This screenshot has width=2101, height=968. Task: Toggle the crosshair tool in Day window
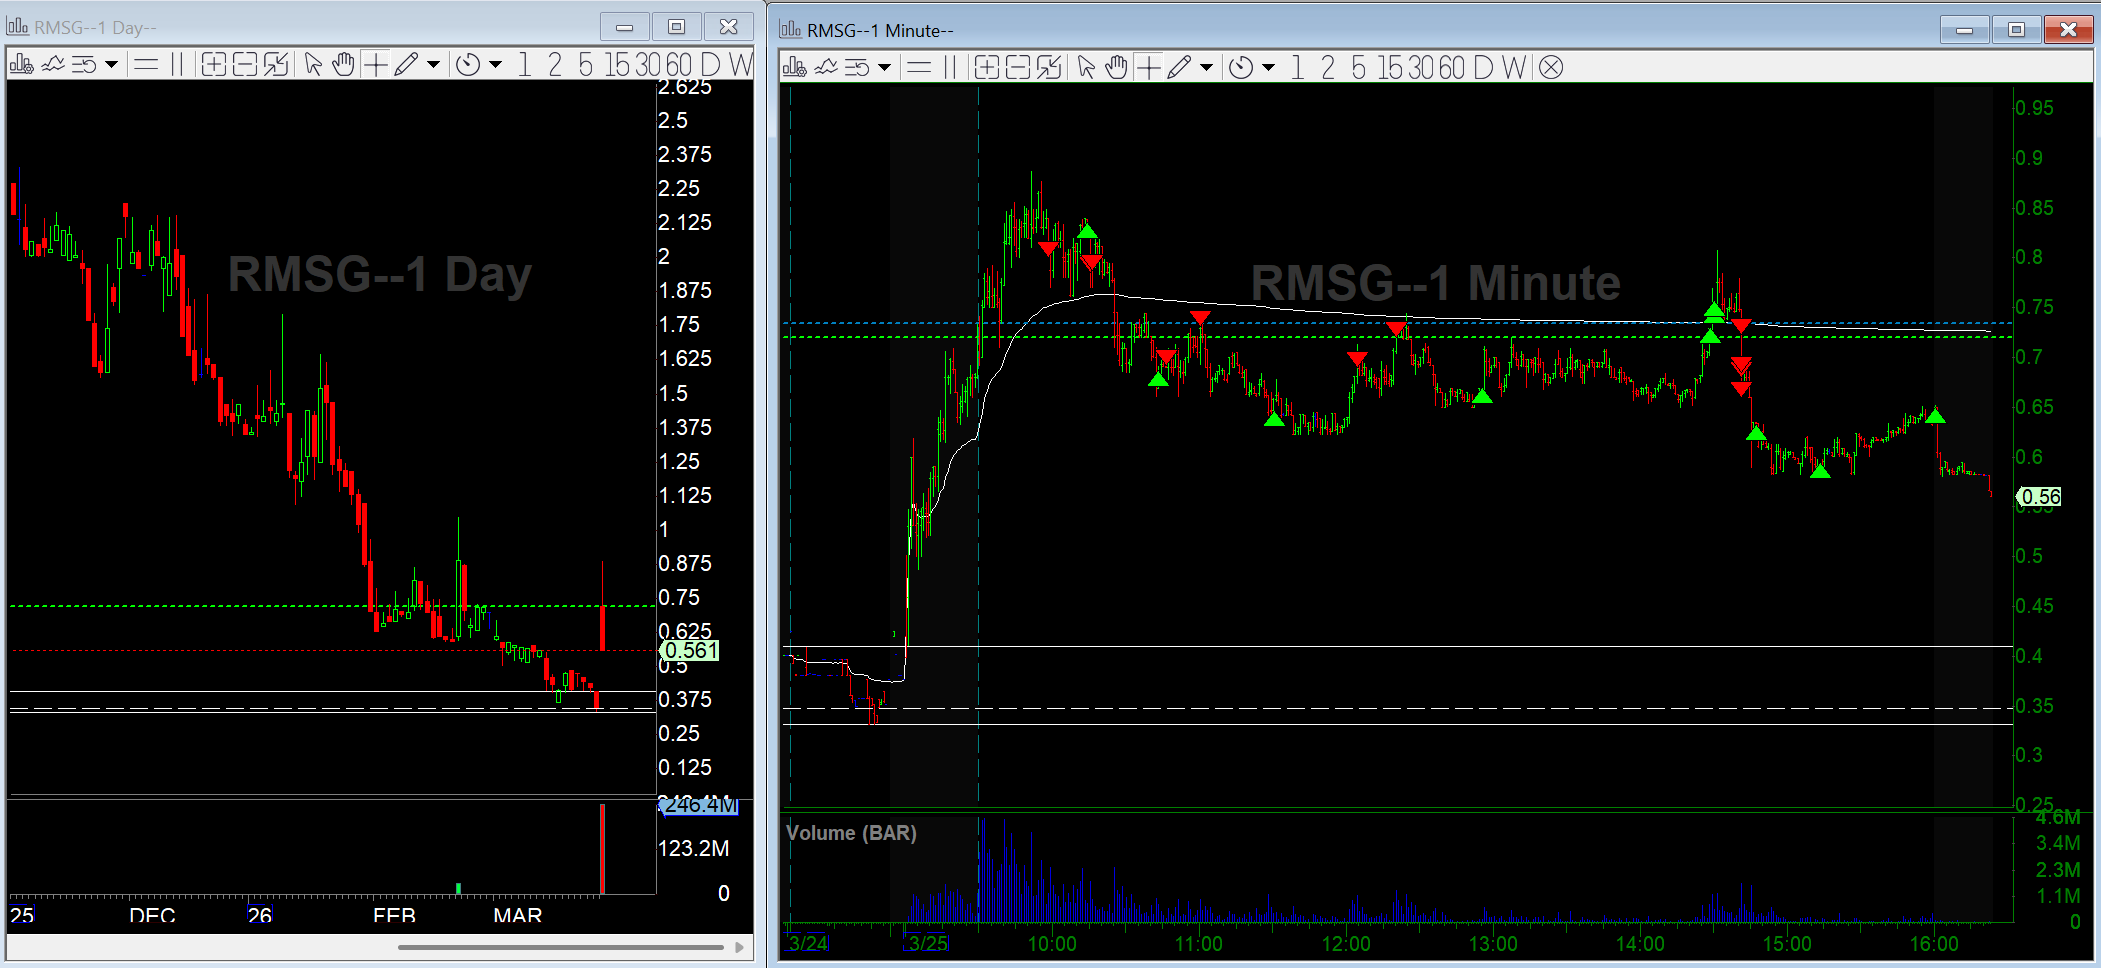click(x=375, y=65)
